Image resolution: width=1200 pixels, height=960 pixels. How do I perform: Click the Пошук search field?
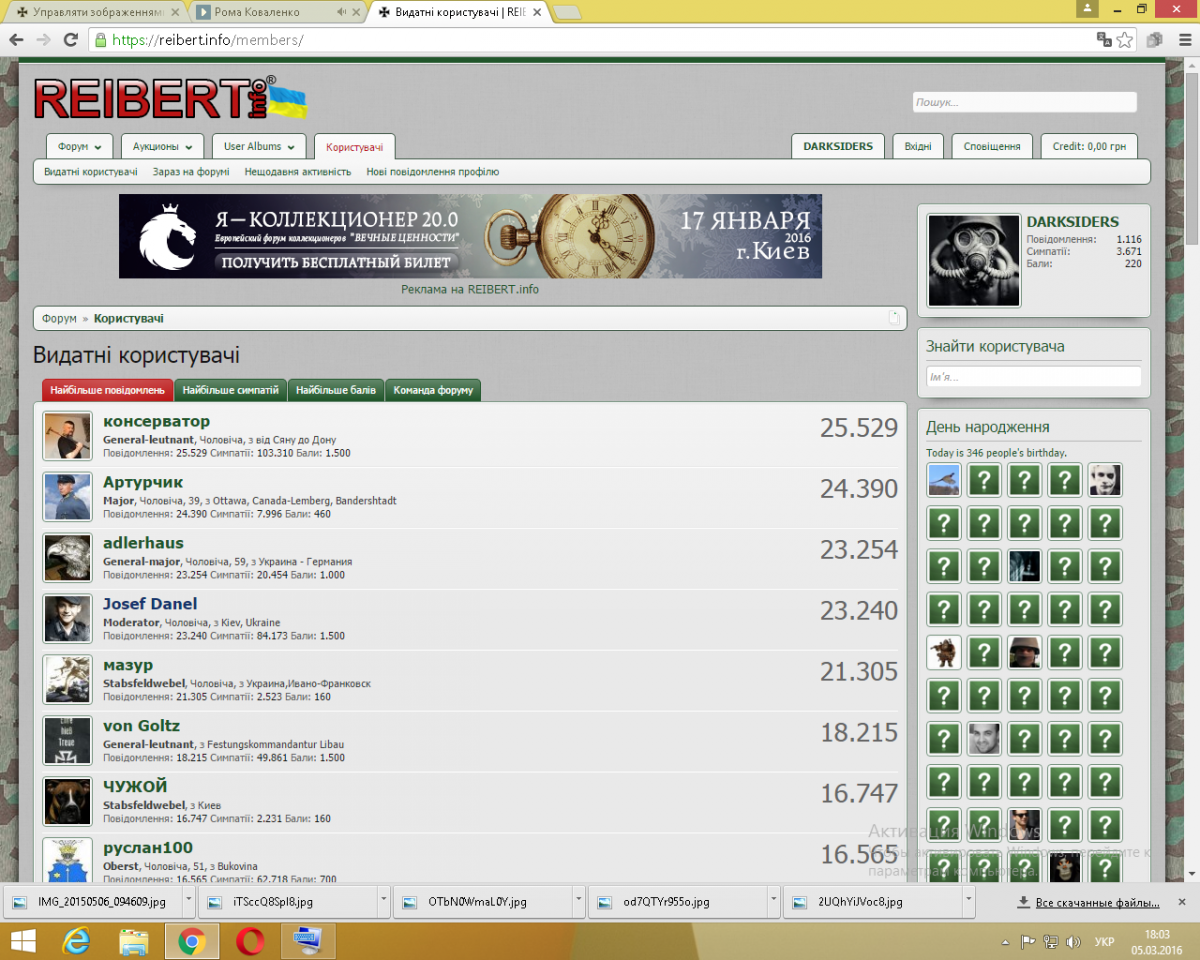click(1025, 102)
